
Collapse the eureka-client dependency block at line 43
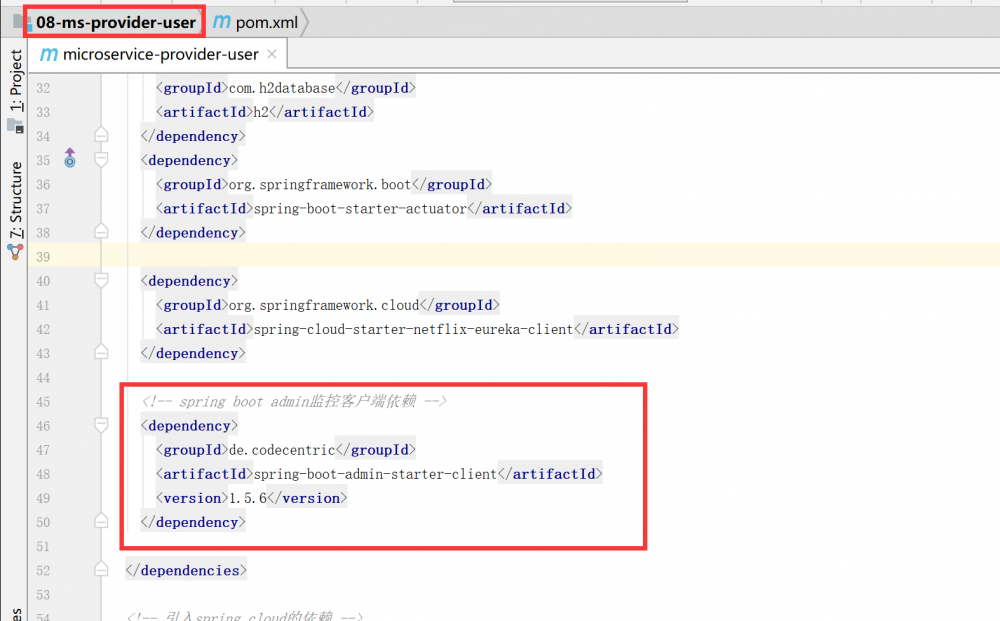[100, 351]
